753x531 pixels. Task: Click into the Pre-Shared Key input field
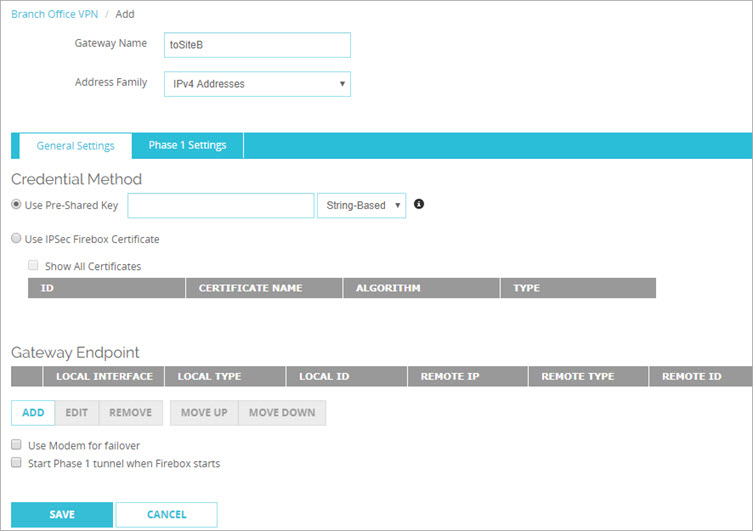click(x=221, y=205)
